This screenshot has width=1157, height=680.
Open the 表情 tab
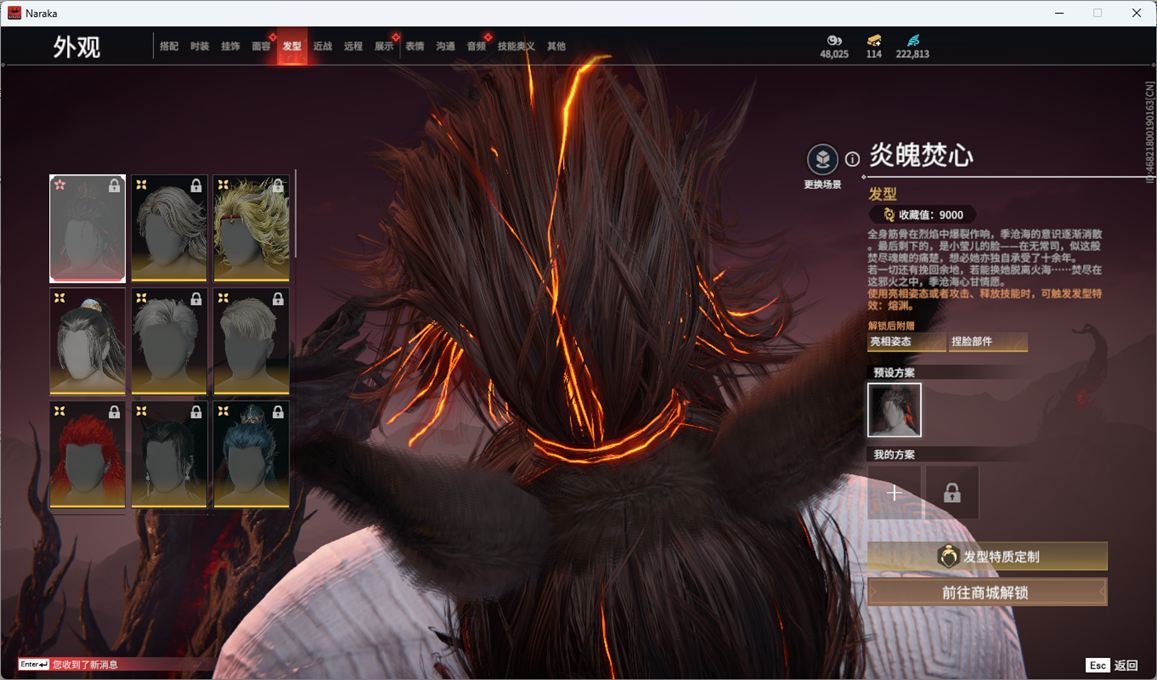coord(415,46)
